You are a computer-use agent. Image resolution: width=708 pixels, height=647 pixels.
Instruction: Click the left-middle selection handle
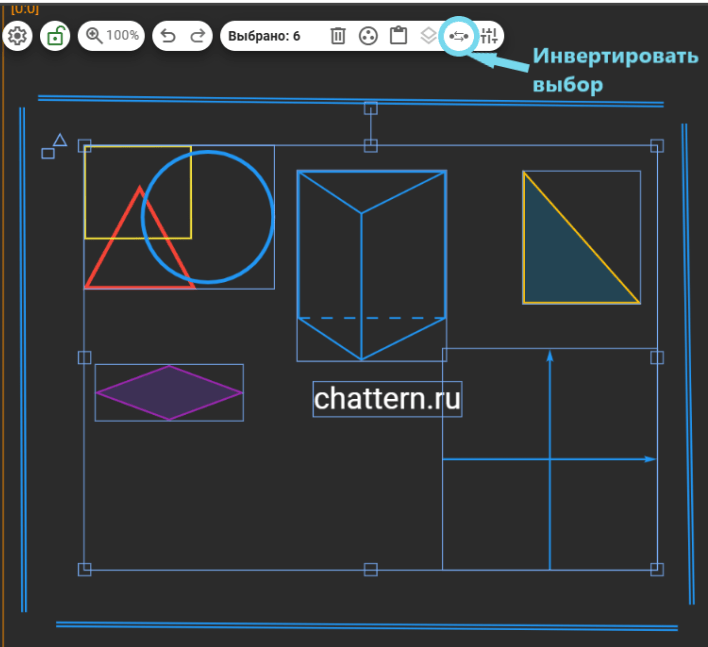click(84, 358)
